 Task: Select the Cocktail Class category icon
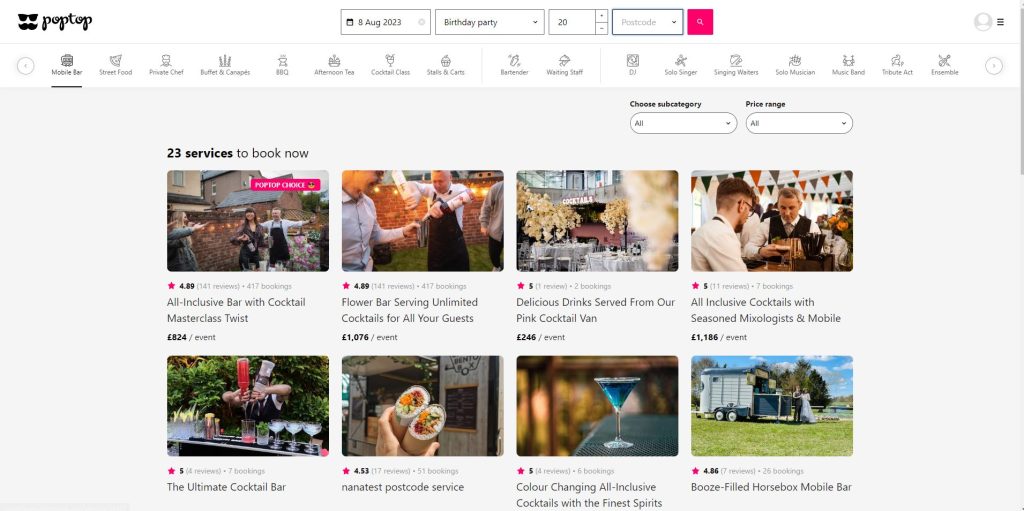pyautogui.click(x=390, y=62)
